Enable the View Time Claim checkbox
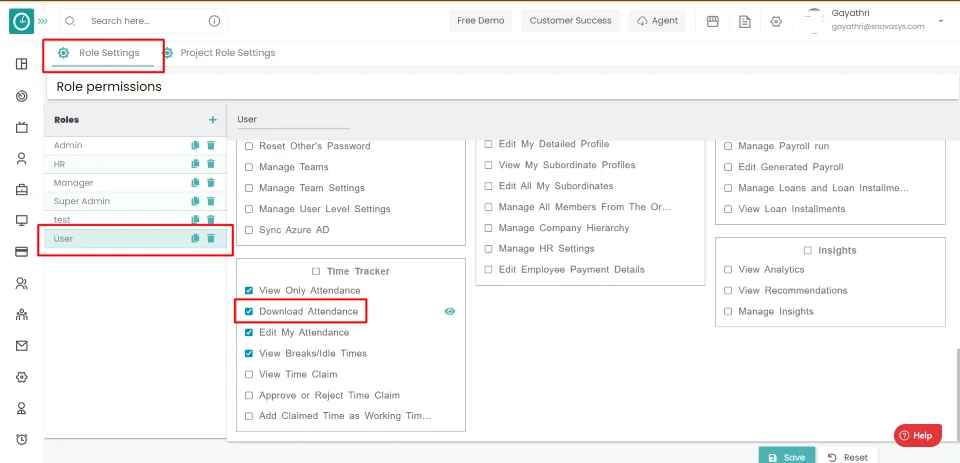Screen dimensions: 960x463 (x=249, y=375)
